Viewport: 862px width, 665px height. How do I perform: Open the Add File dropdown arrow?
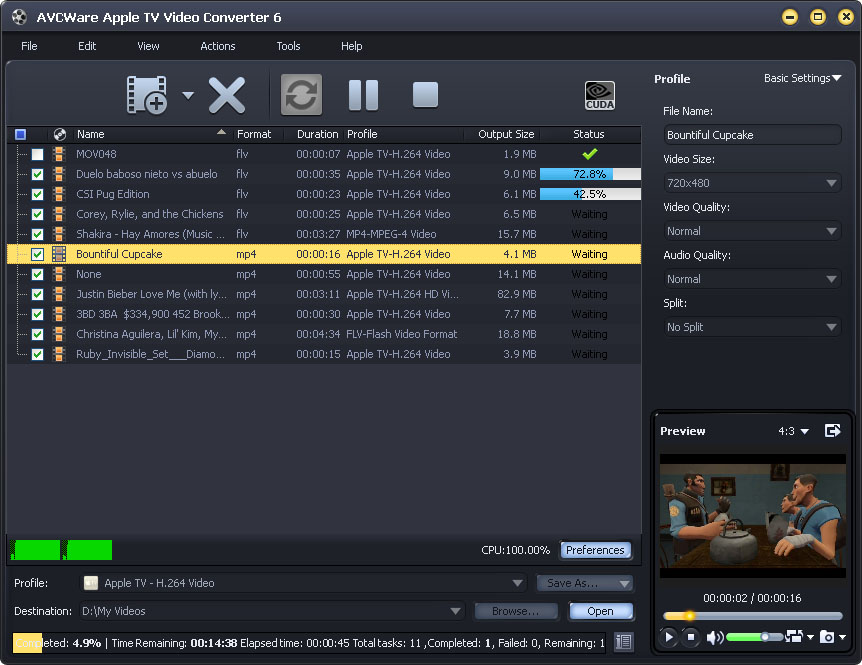[x=188, y=96]
